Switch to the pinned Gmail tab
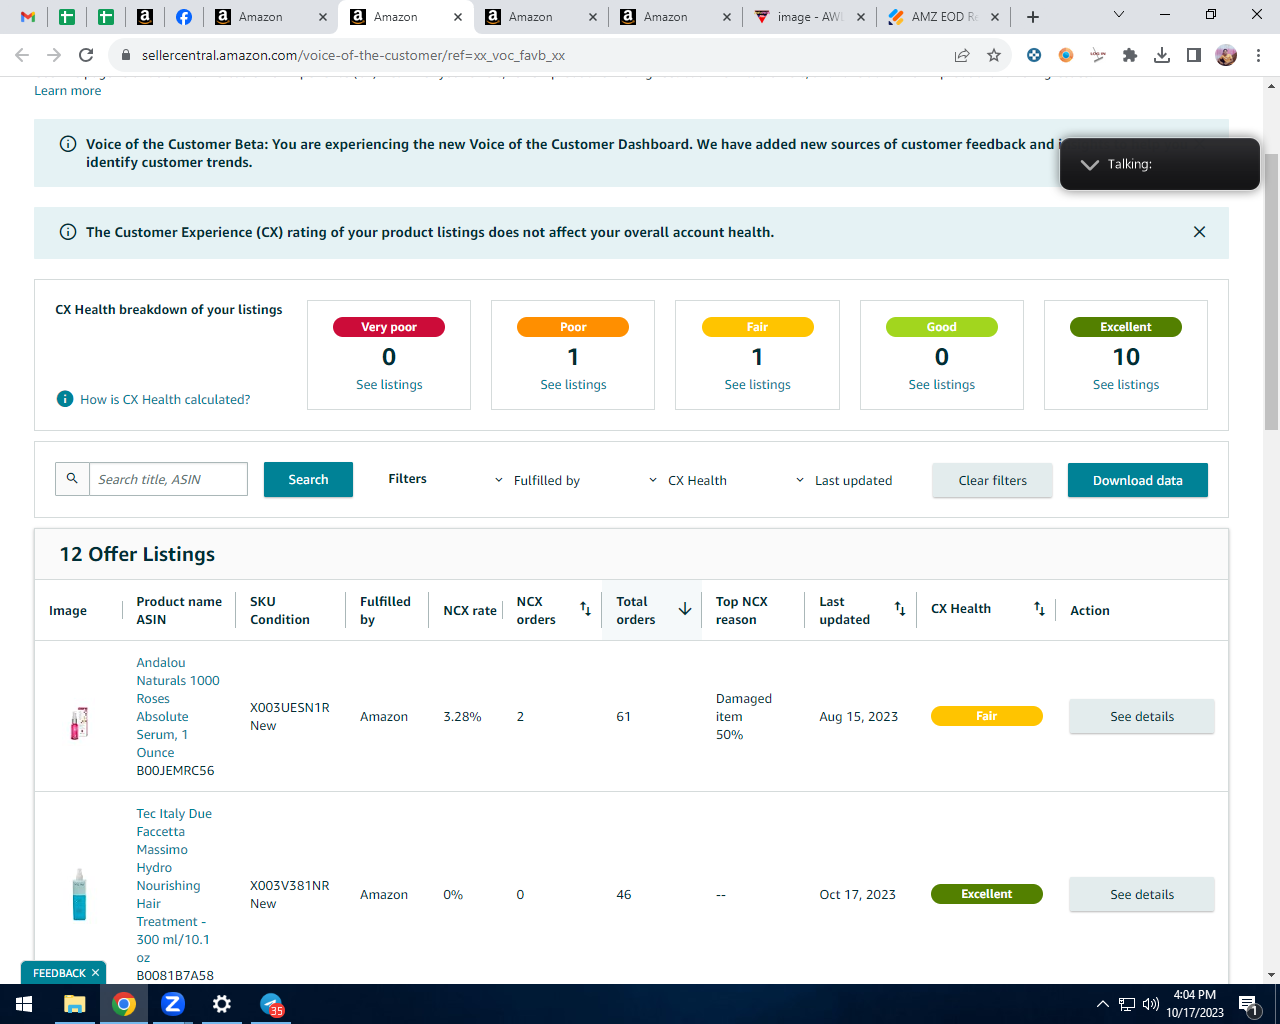 point(28,17)
